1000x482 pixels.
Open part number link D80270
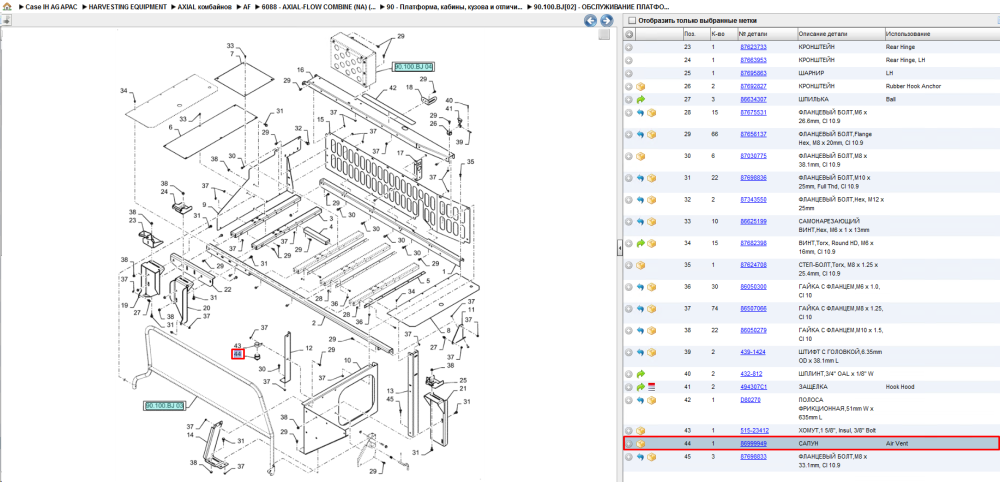click(x=749, y=400)
